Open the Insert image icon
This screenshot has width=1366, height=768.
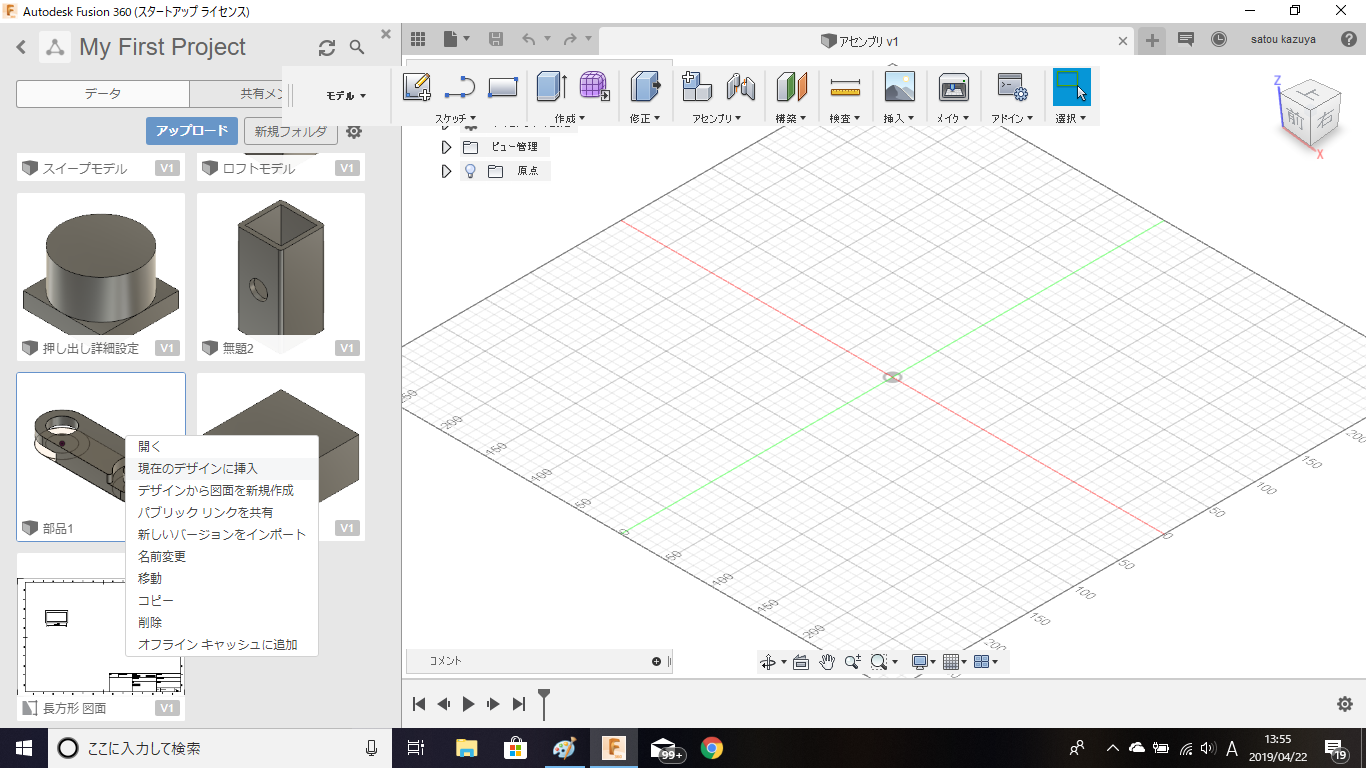[x=900, y=87]
